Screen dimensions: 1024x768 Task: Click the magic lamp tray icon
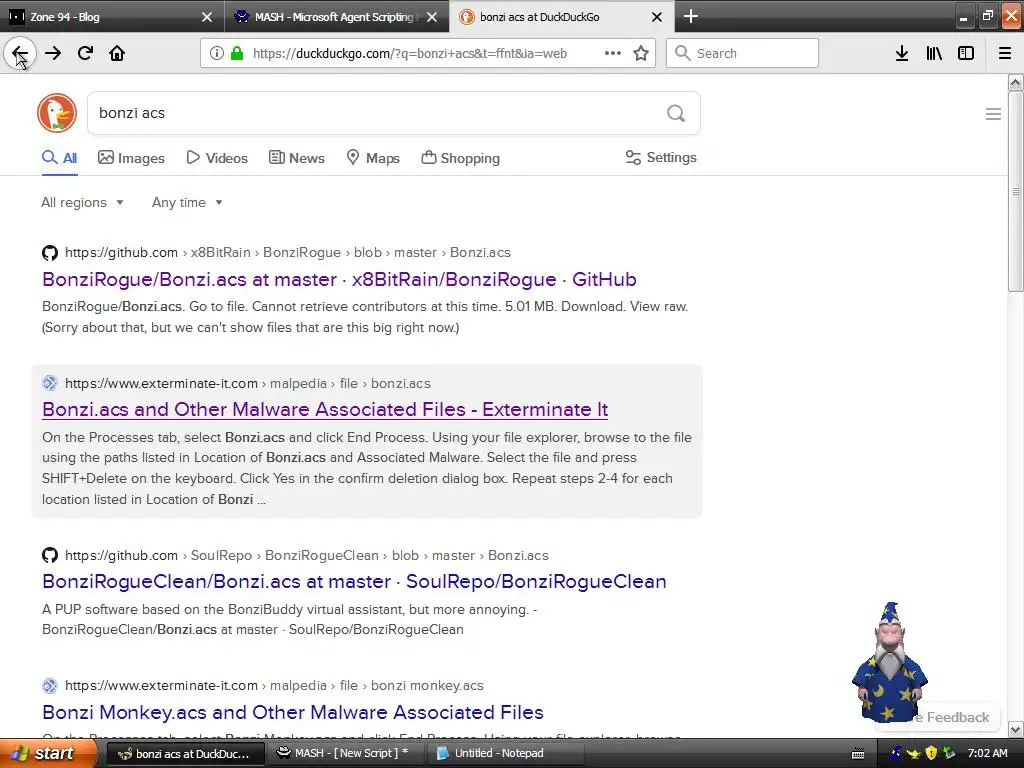point(913,754)
